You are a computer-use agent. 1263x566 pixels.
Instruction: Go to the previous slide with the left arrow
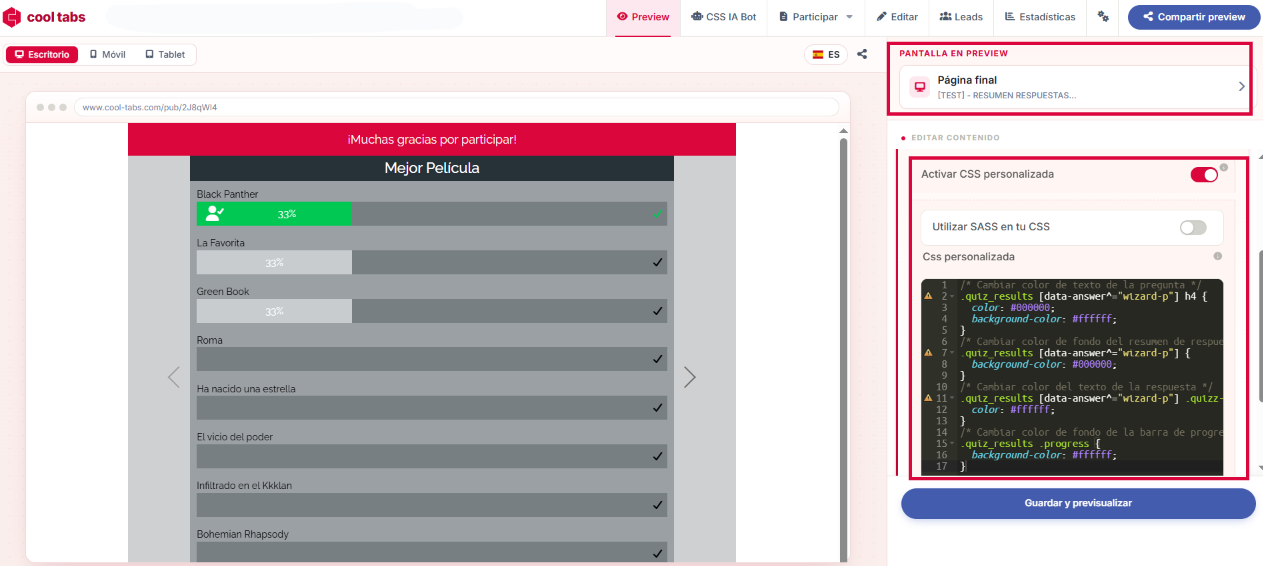point(174,377)
